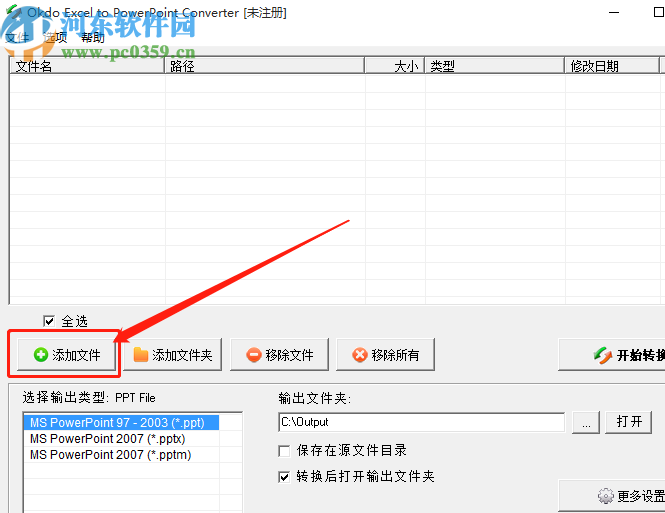
Task: Sort by the 大小 column header
Action: pos(395,66)
